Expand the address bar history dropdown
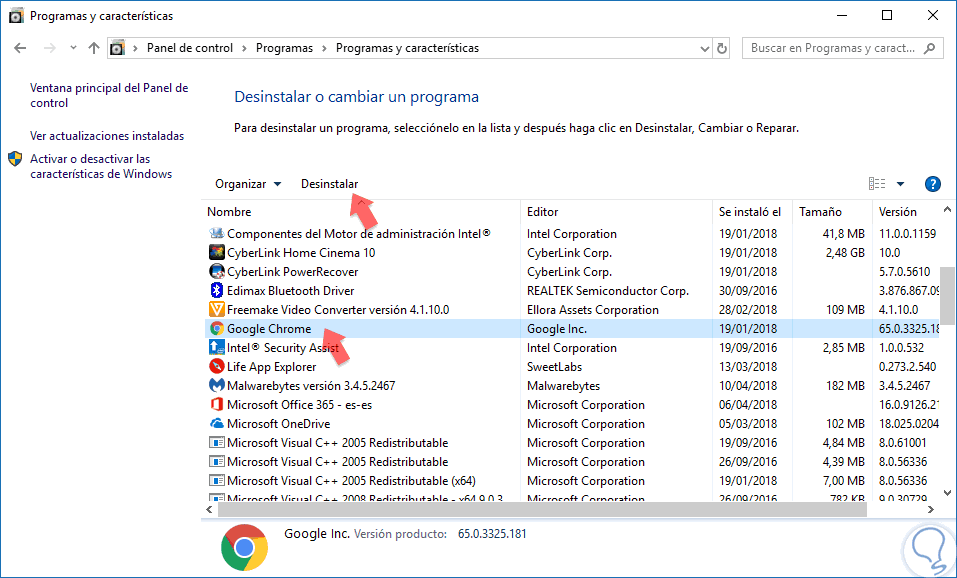 [x=705, y=48]
